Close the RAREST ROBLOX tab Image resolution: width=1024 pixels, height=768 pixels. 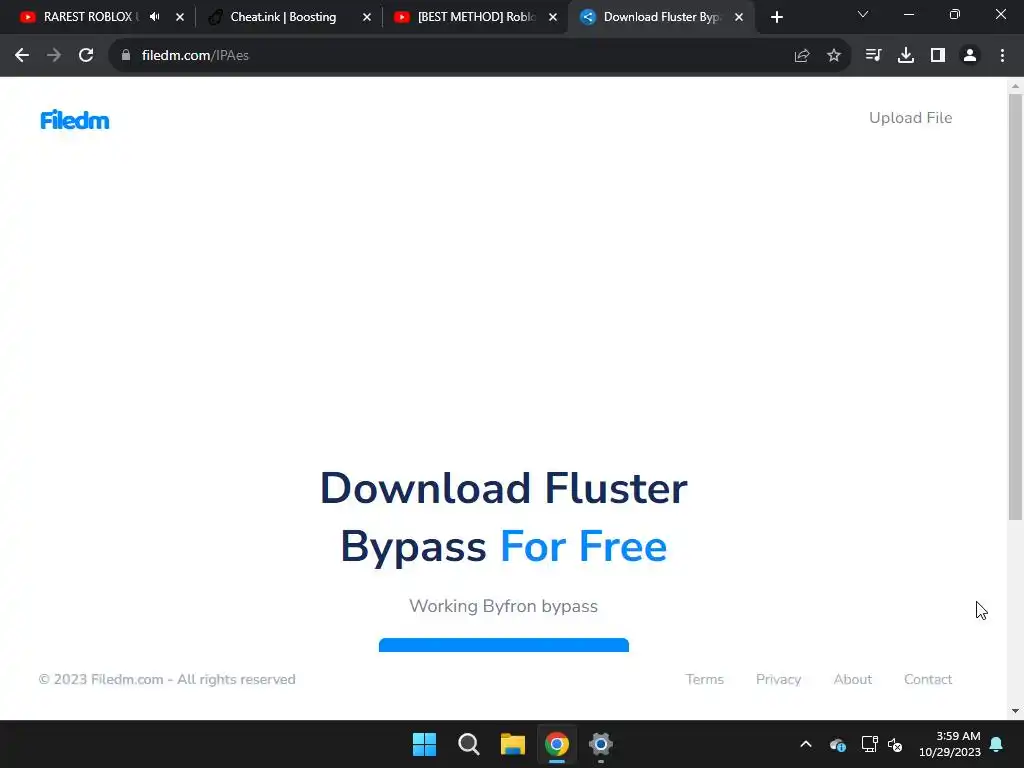click(180, 17)
